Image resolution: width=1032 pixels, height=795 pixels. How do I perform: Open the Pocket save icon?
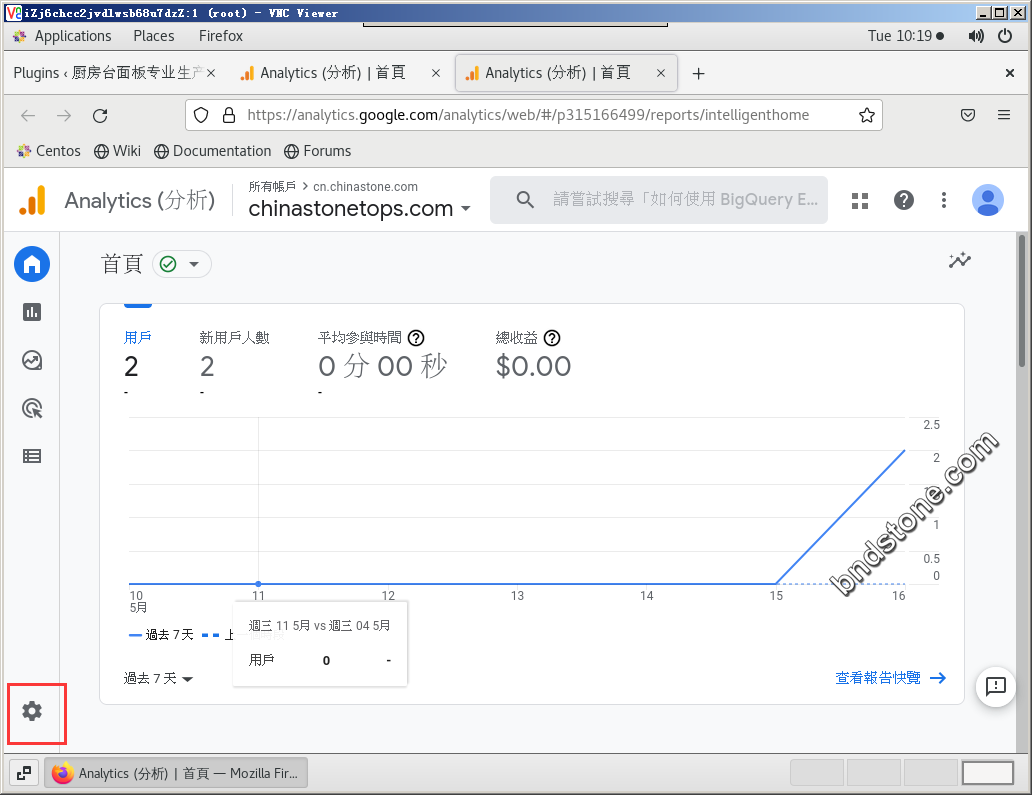tap(968, 115)
